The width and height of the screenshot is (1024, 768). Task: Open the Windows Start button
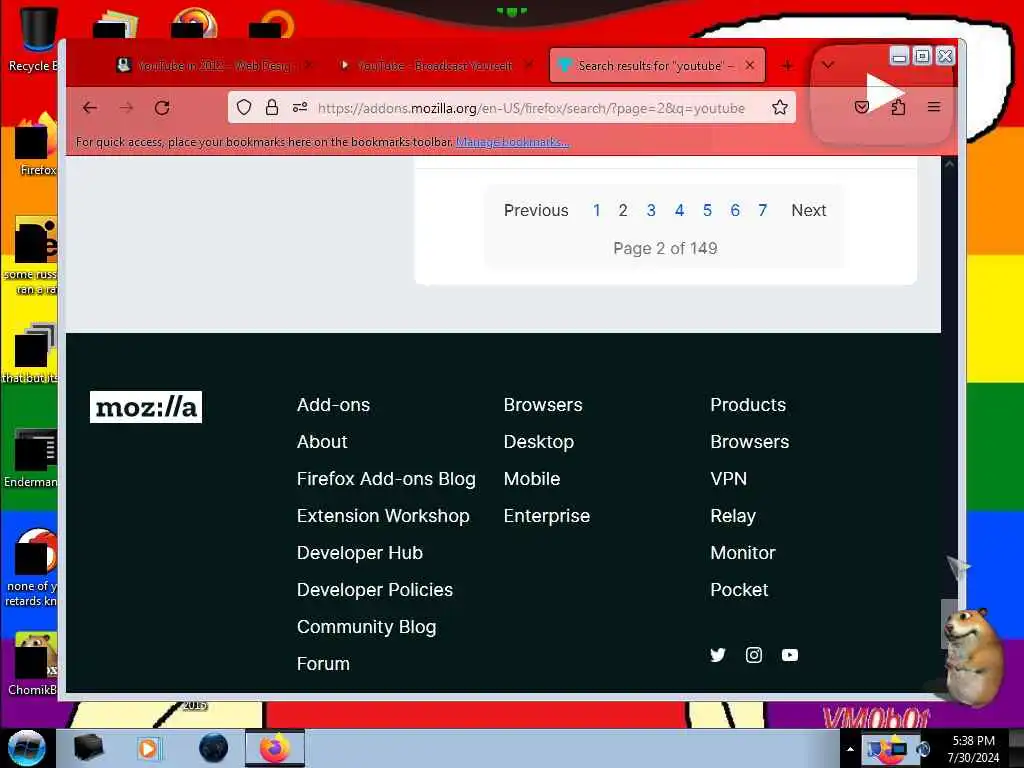(26, 748)
